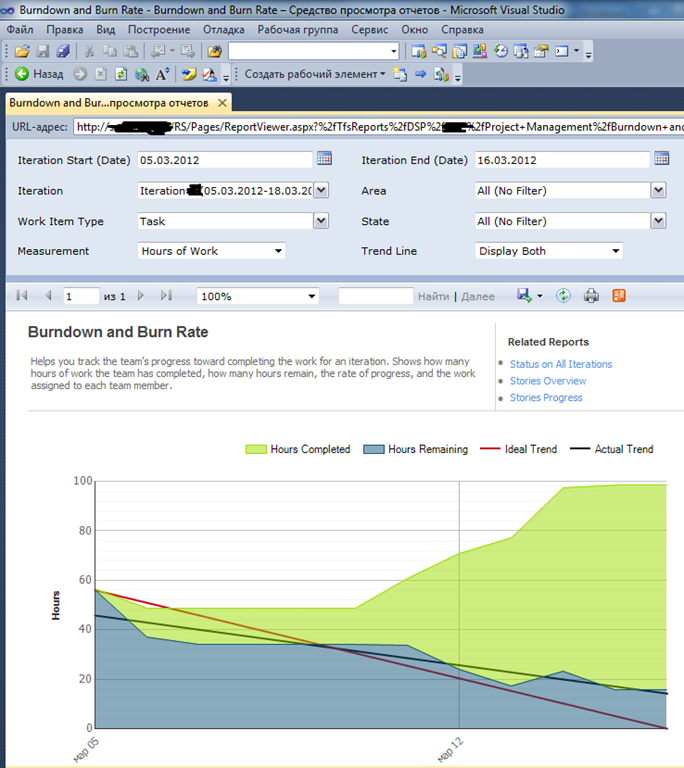Open the Сервис menu
684x768 pixels.
click(x=369, y=29)
